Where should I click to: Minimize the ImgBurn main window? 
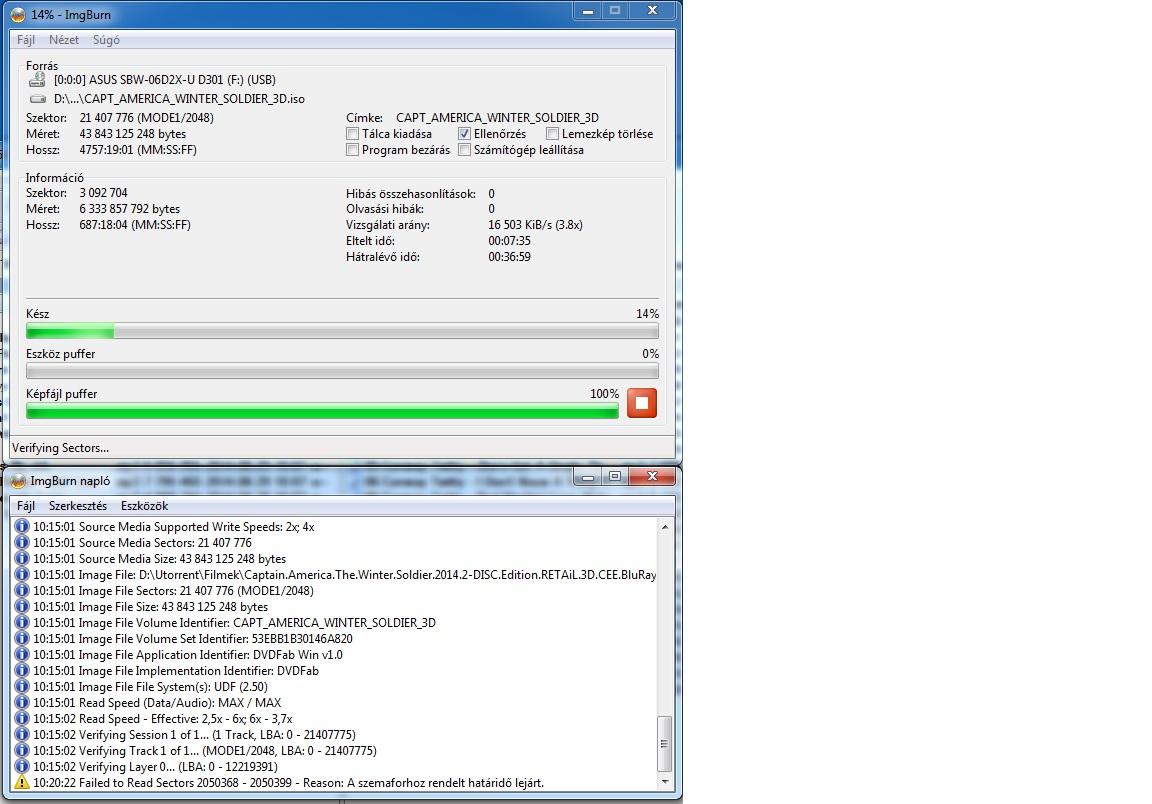coord(588,11)
